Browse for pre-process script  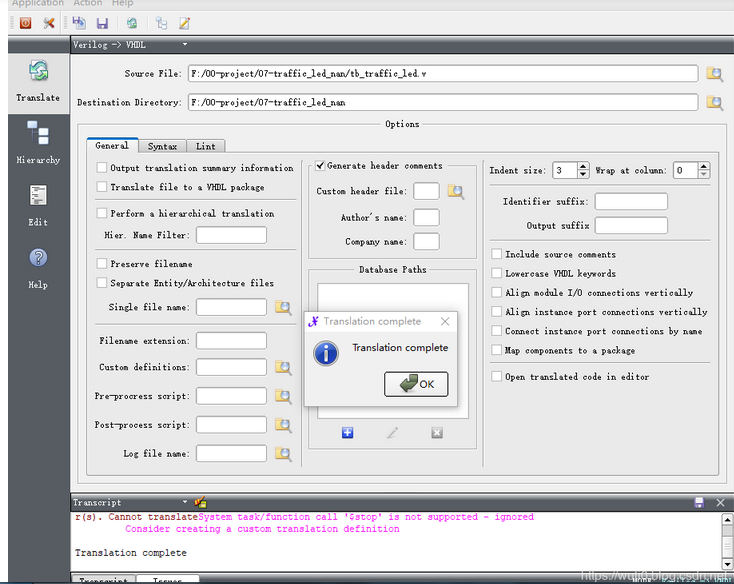[x=283, y=396]
